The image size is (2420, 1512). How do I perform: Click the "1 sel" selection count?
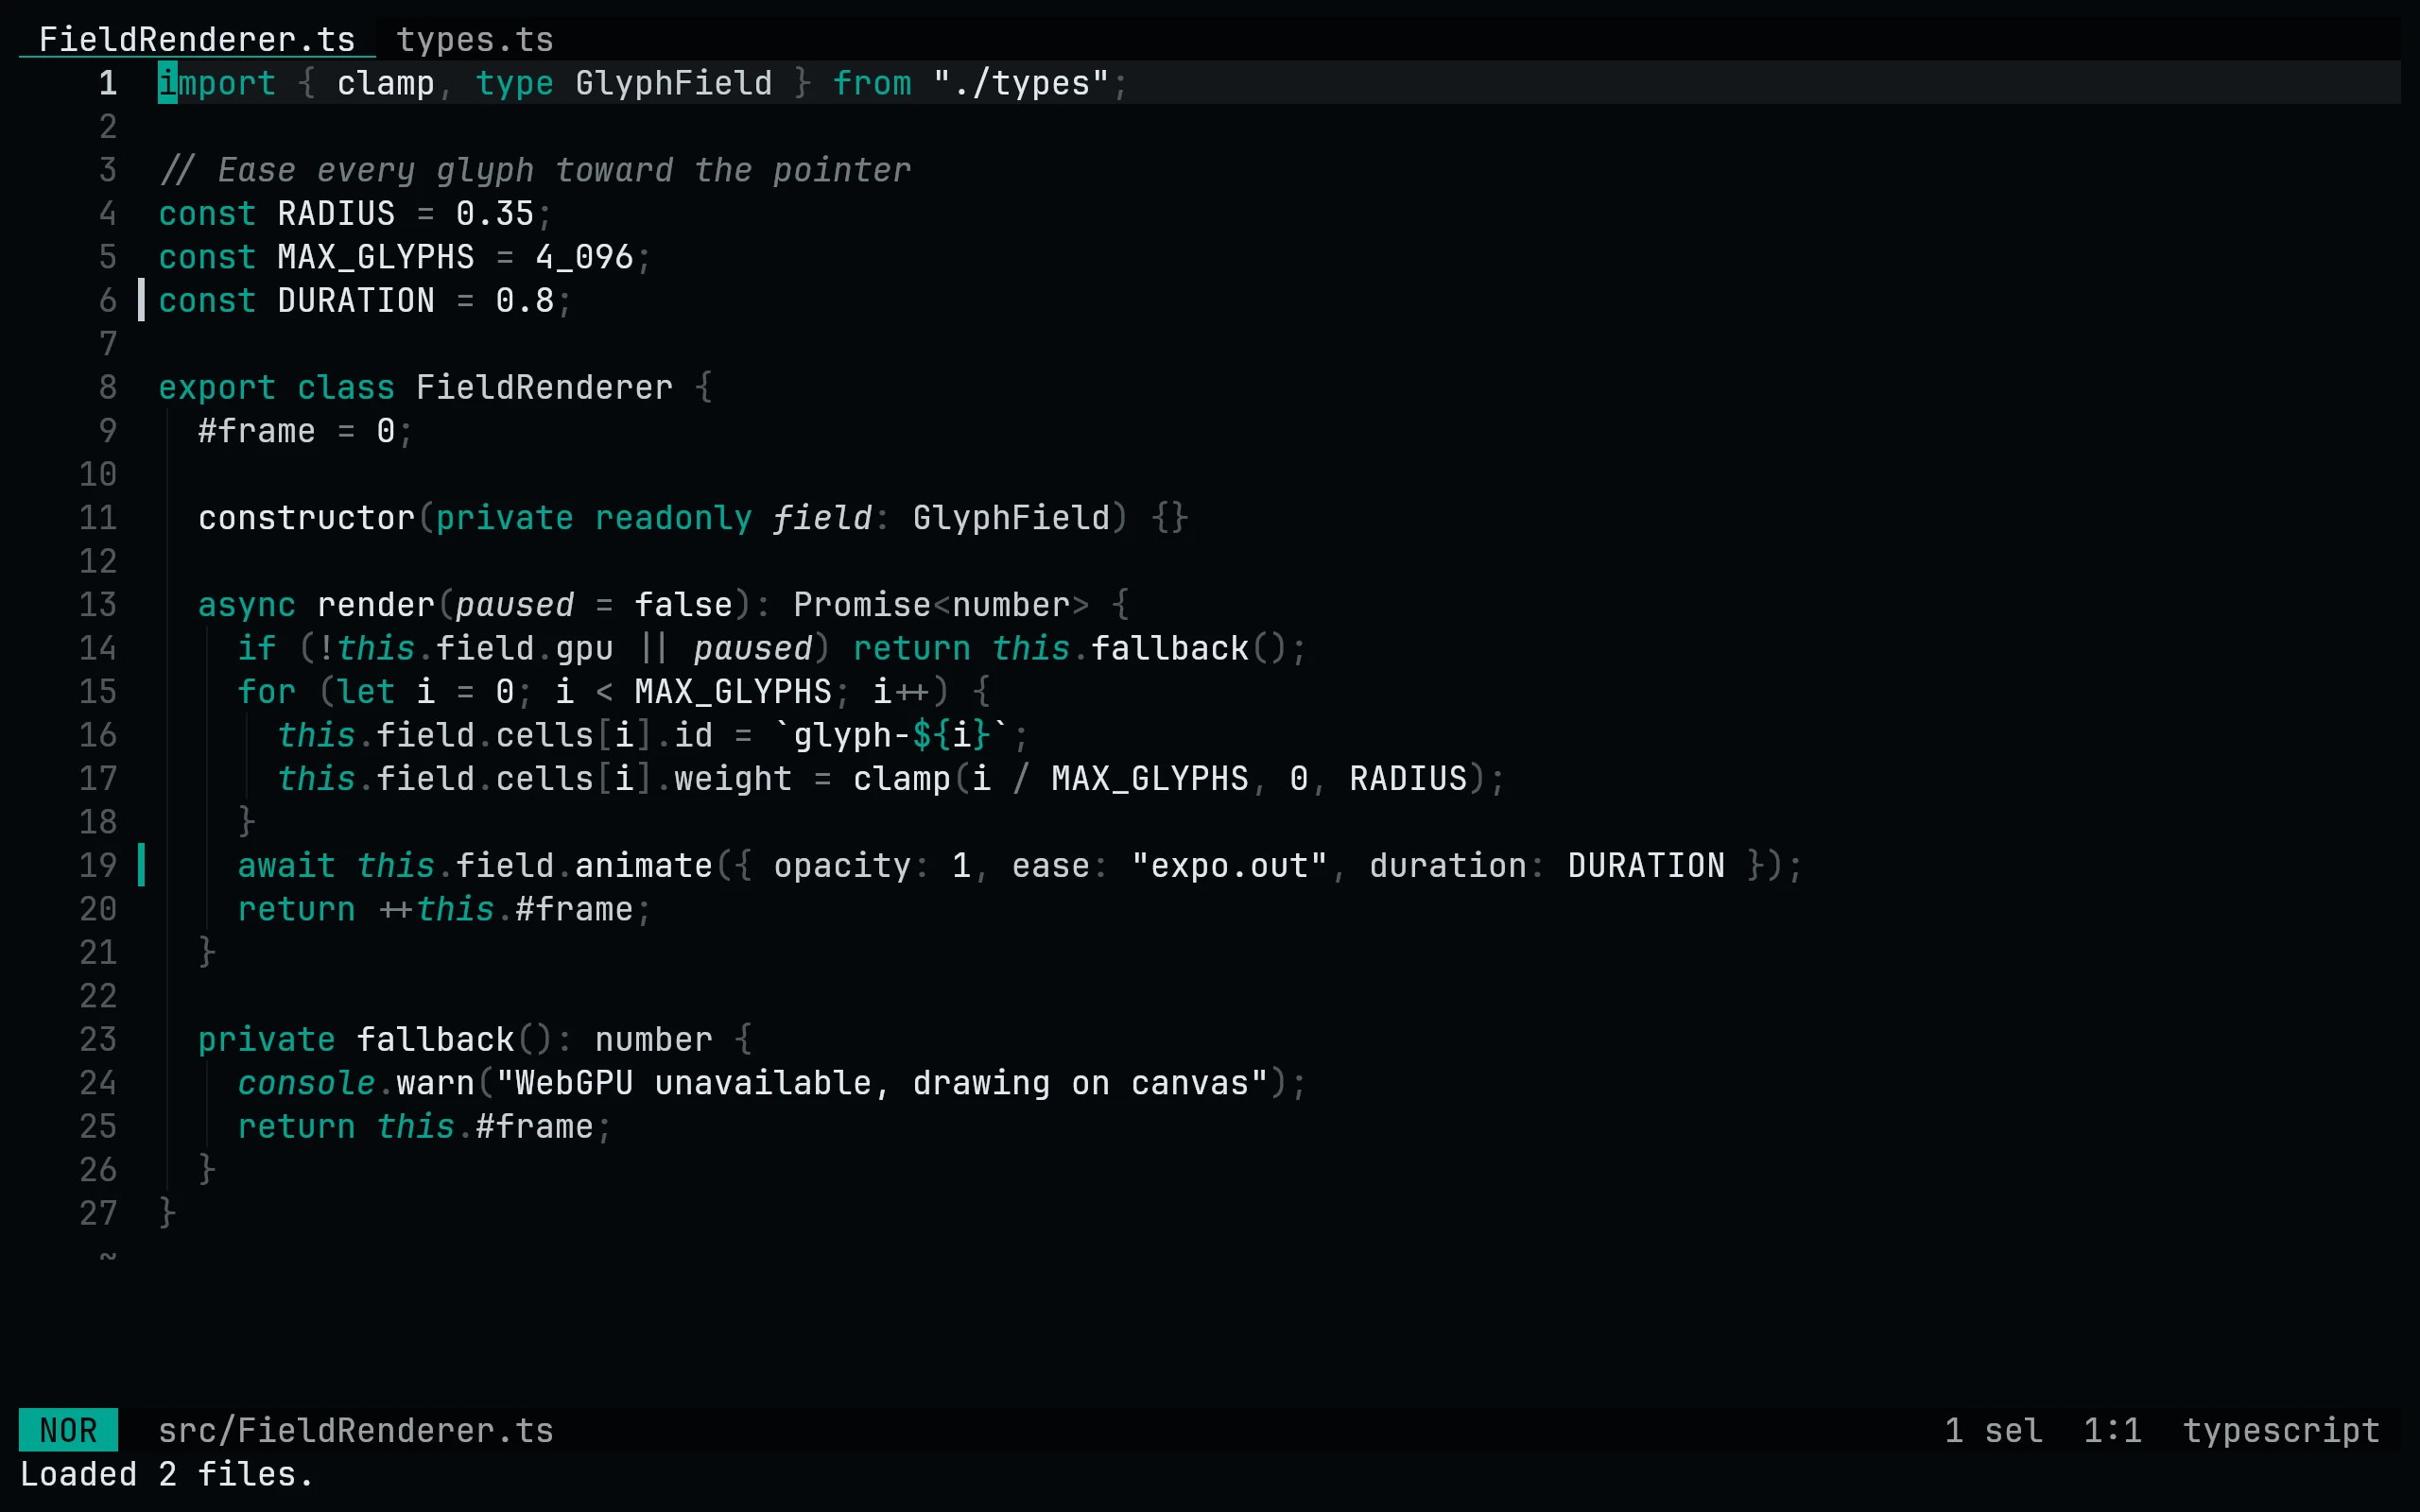1993,1430
